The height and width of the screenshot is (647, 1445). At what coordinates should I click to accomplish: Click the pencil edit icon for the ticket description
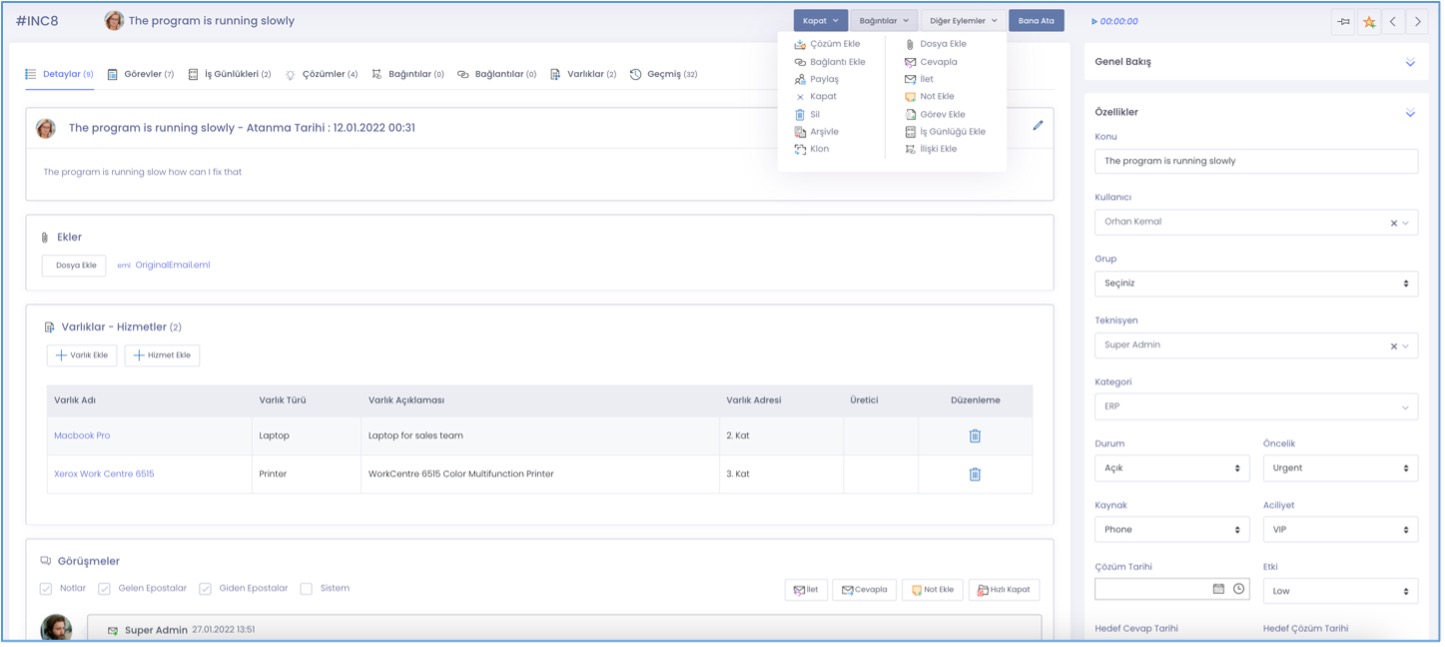[1037, 126]
